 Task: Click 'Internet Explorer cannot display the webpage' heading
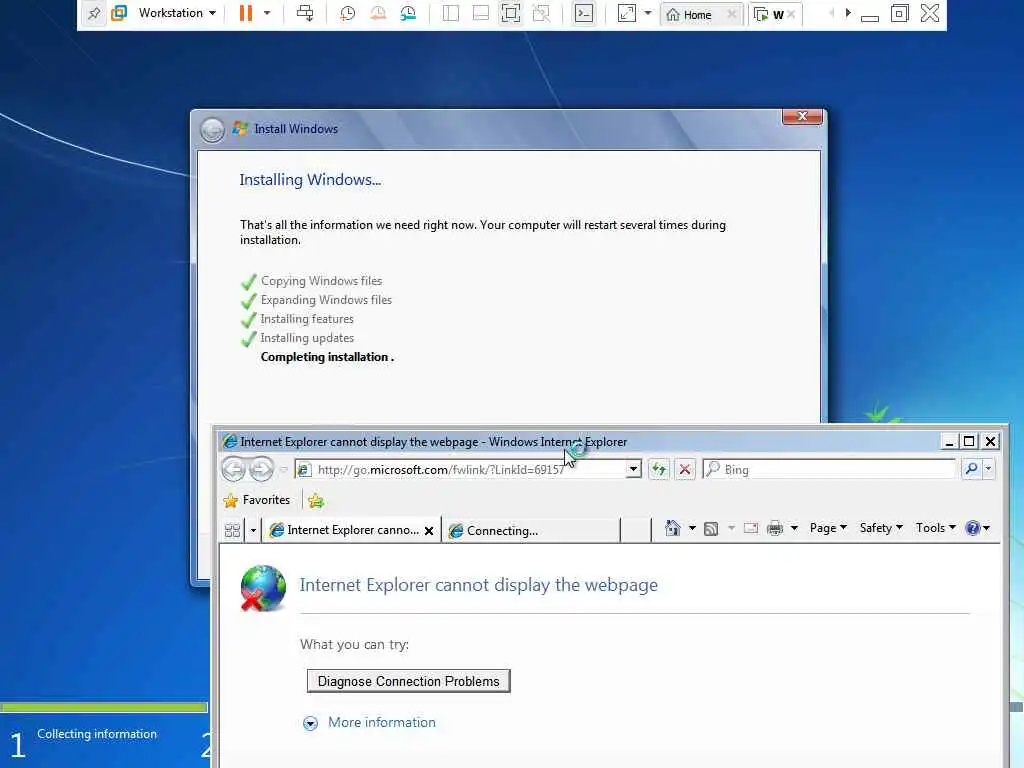[479, 585]
